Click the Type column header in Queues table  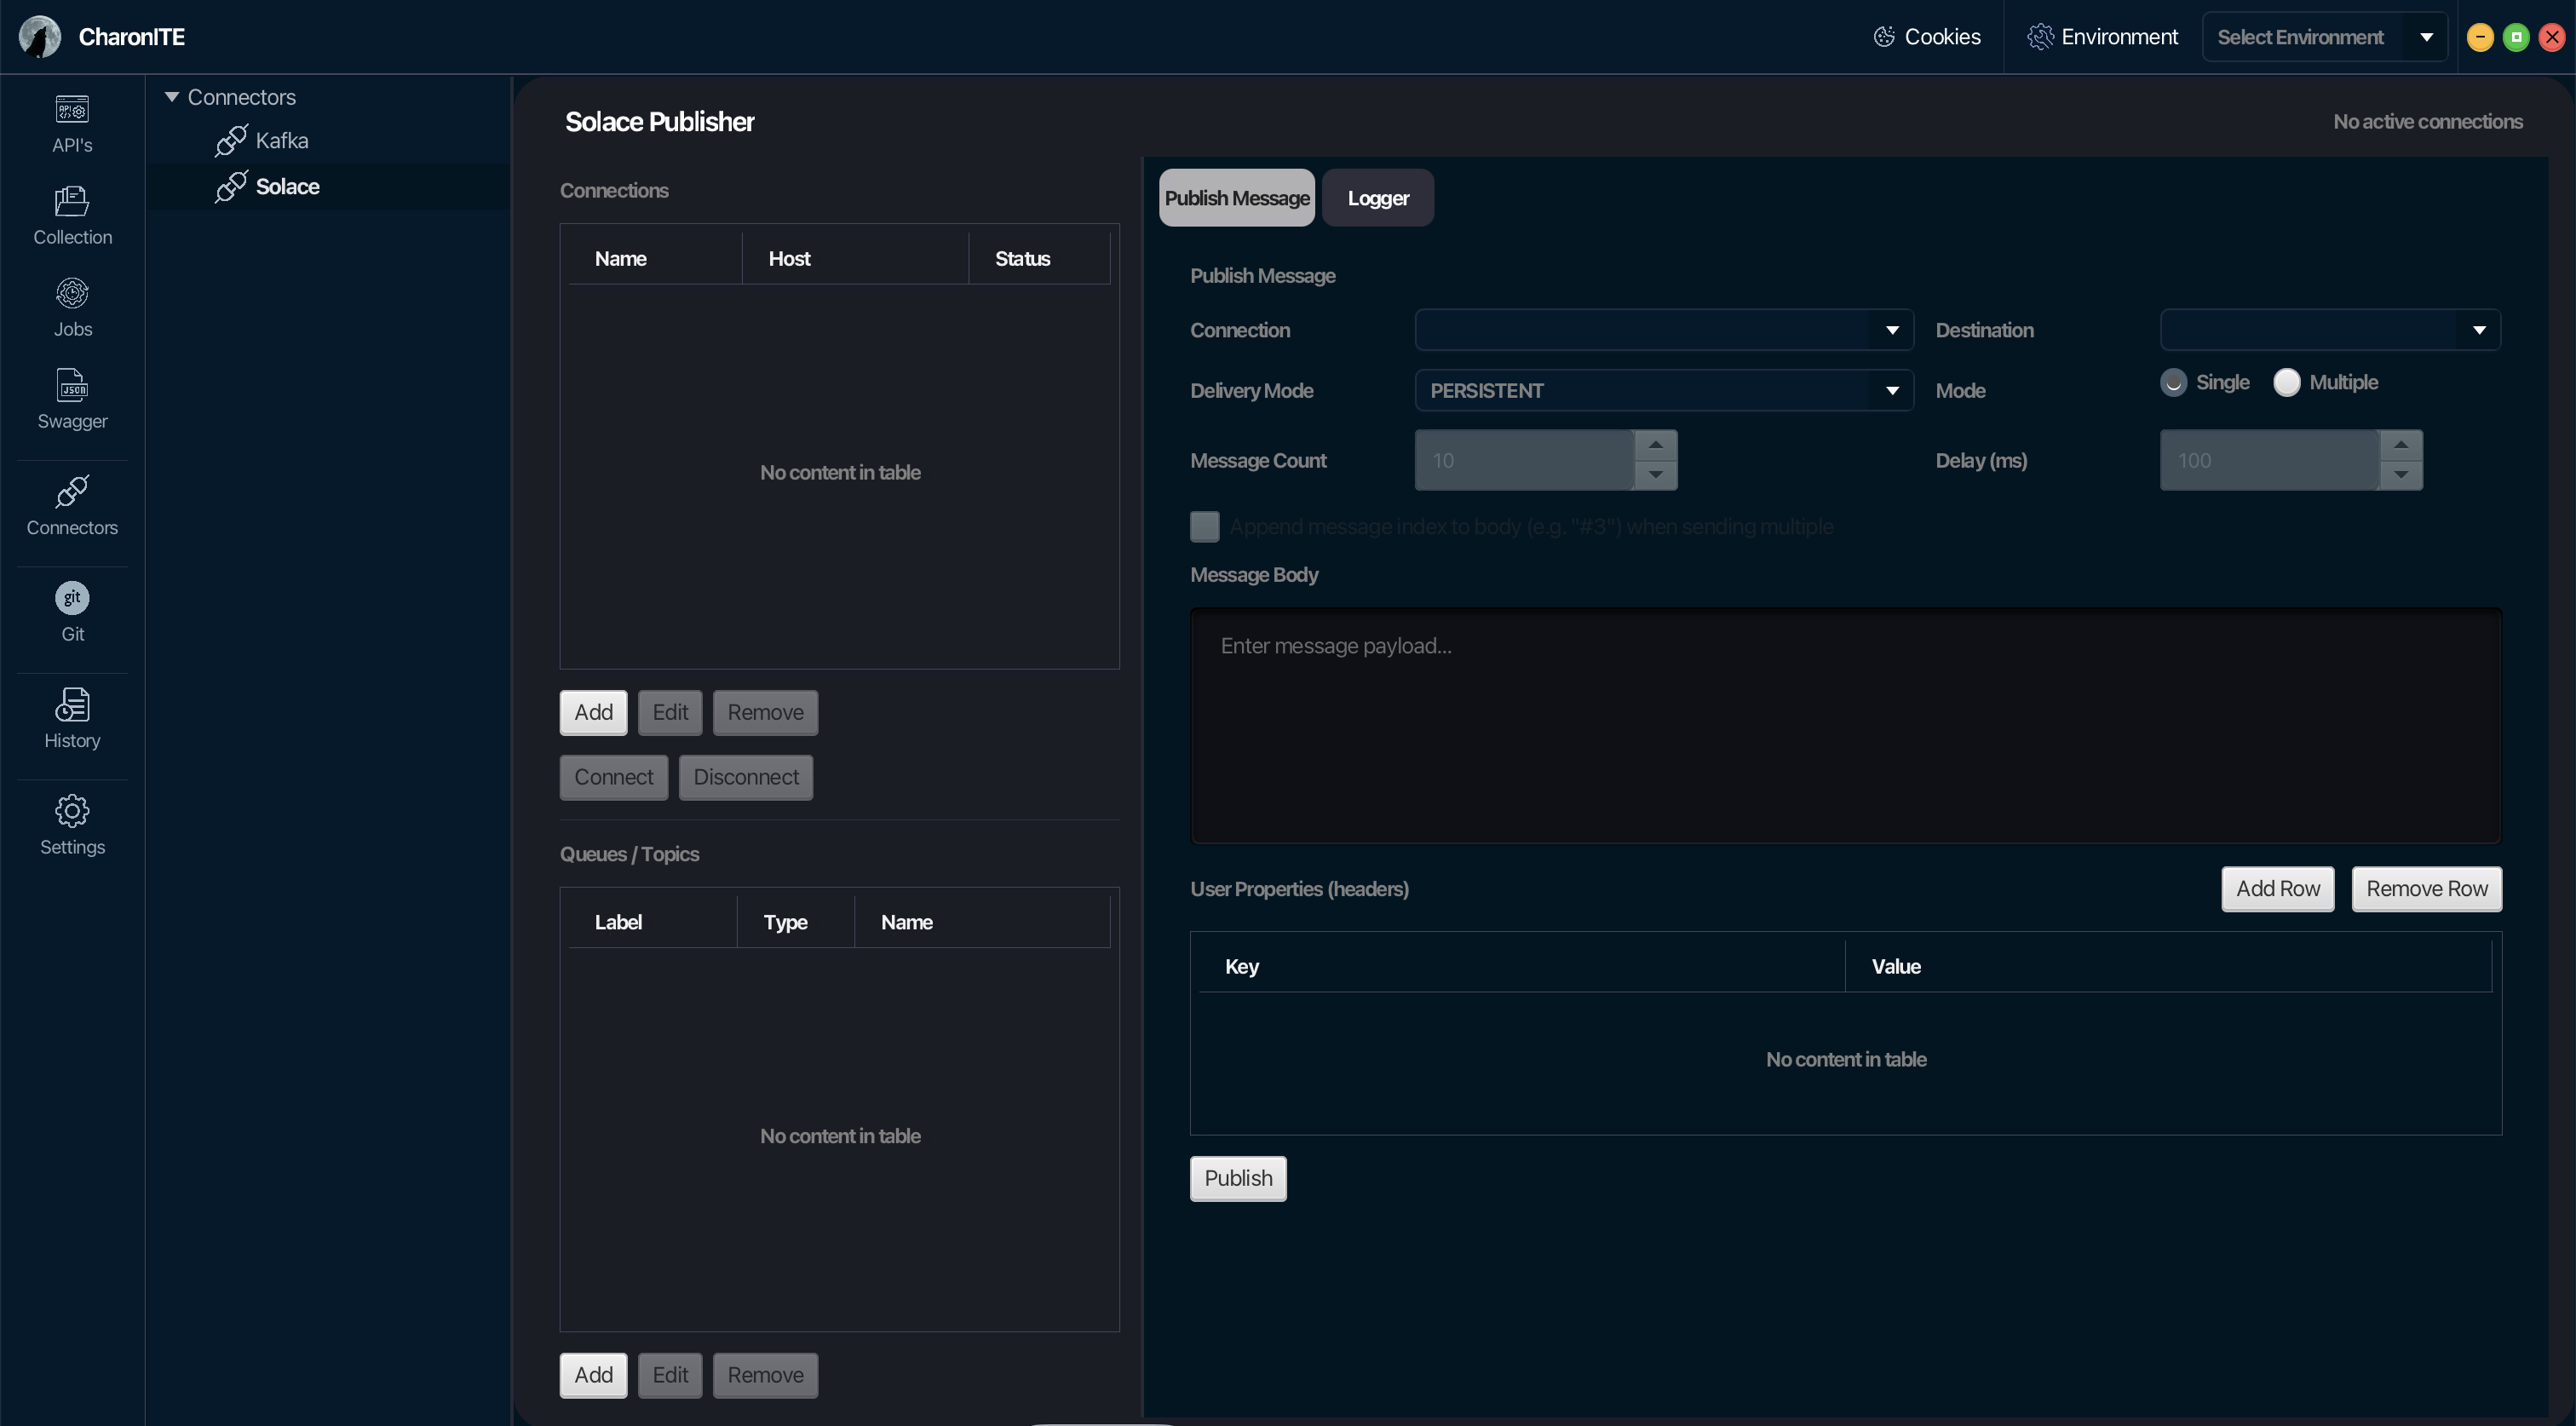coord(796,923)
